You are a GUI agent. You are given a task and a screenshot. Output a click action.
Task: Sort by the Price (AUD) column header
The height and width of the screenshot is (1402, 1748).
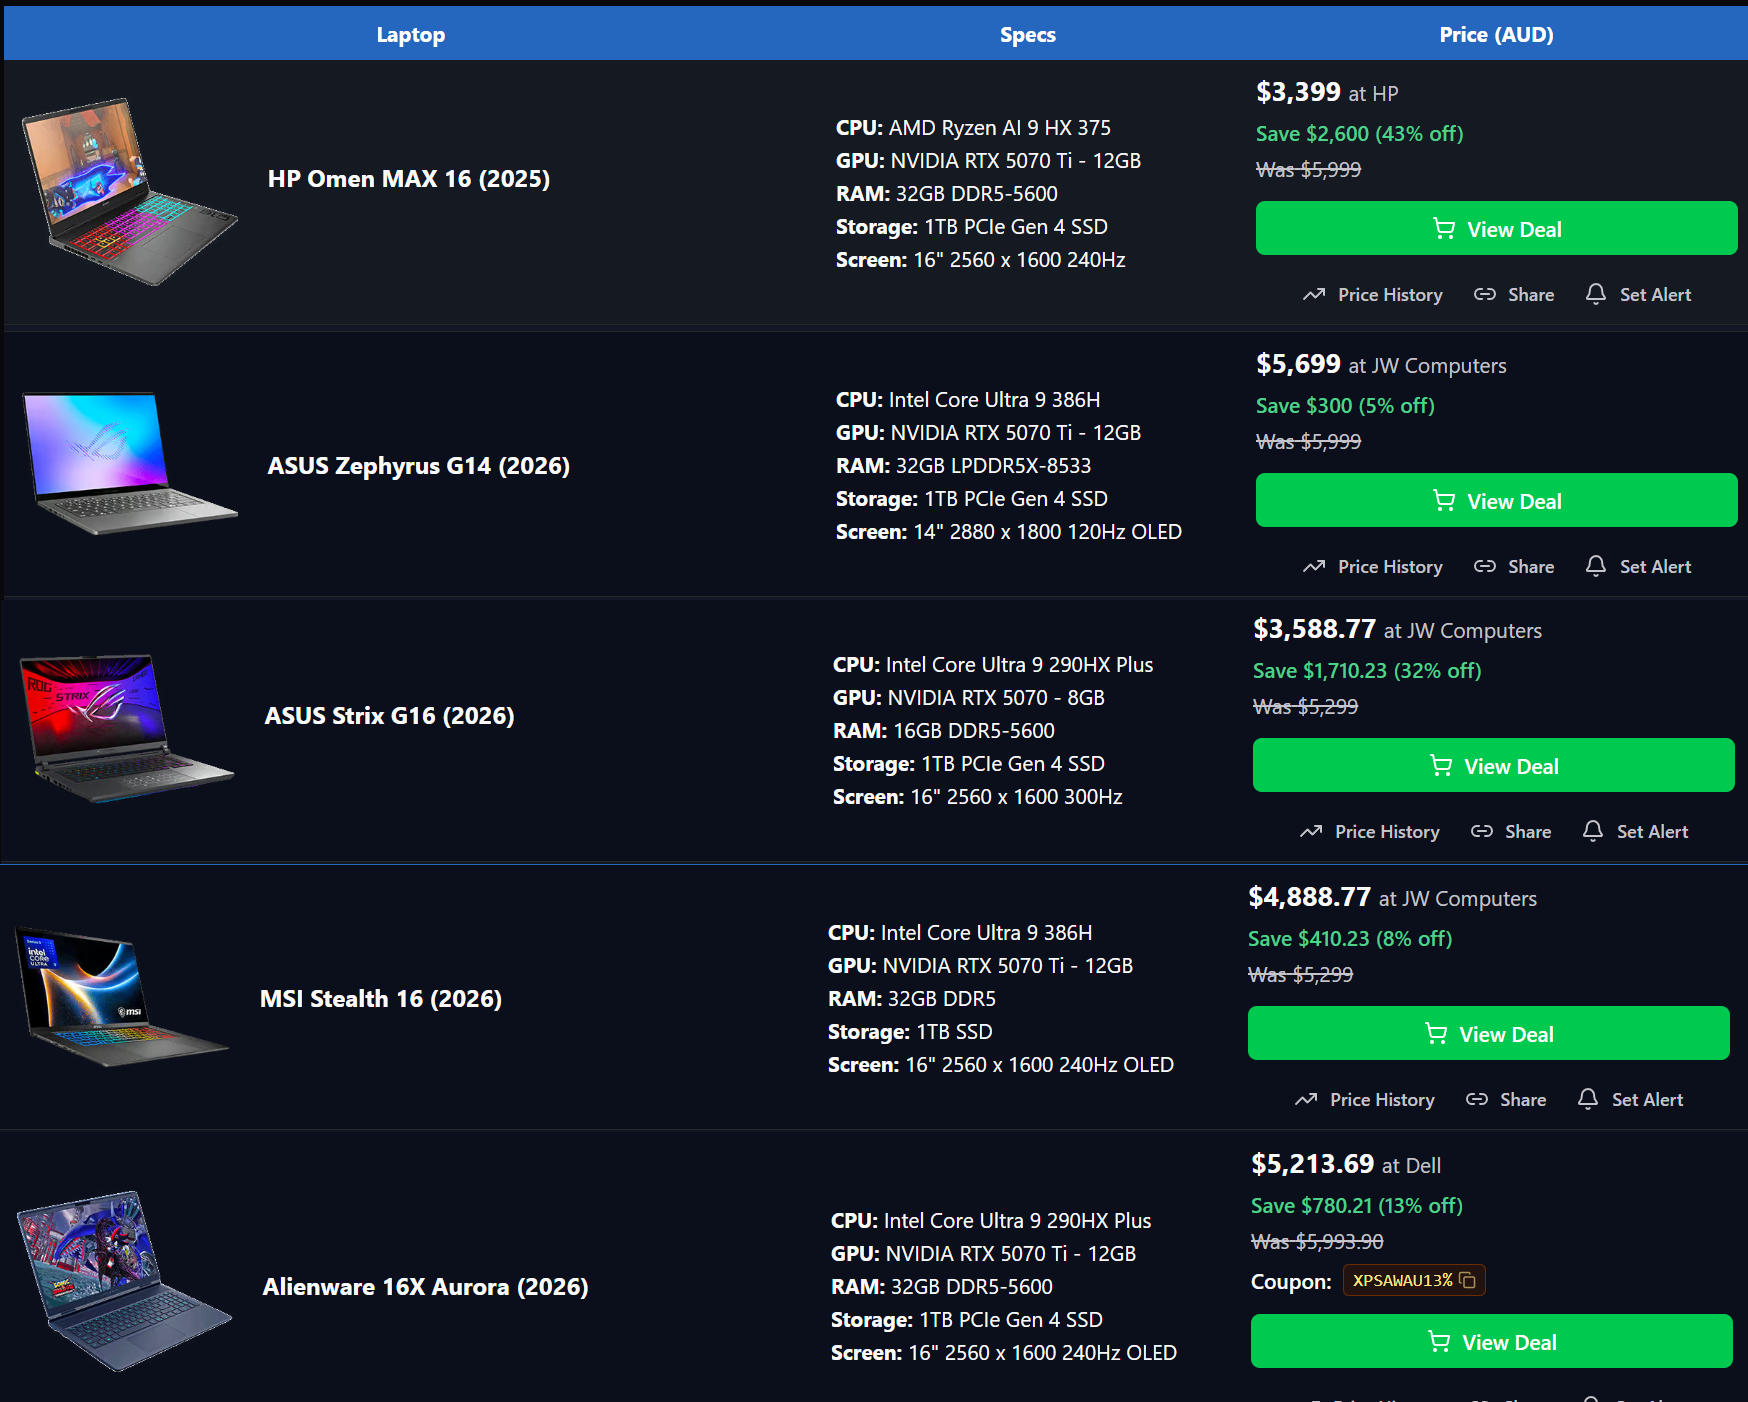pyautogui.click(x=1496, y=35)
